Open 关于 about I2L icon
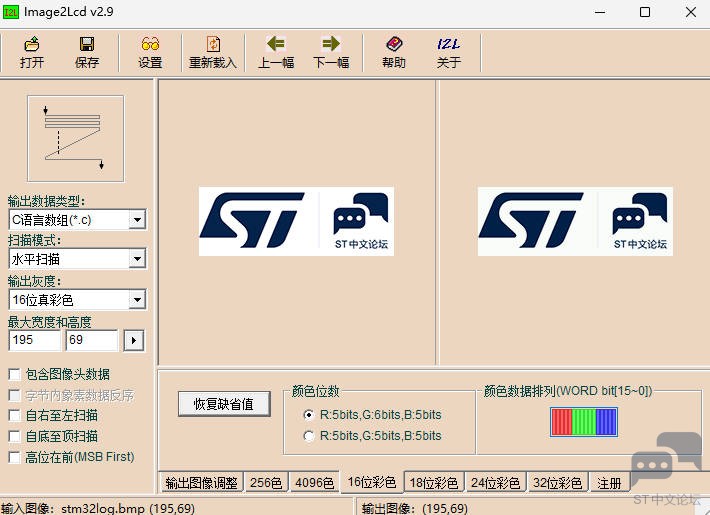Viewport: 710px width, 515px height. pyautogui.click(x=449, y=53)
